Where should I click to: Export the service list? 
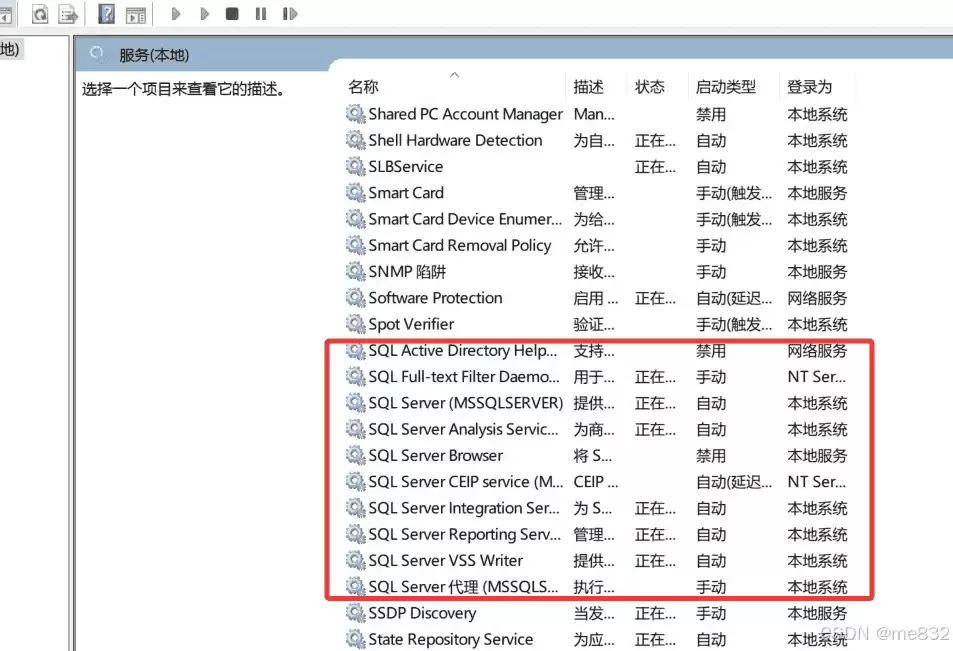[x=68, y=13]
